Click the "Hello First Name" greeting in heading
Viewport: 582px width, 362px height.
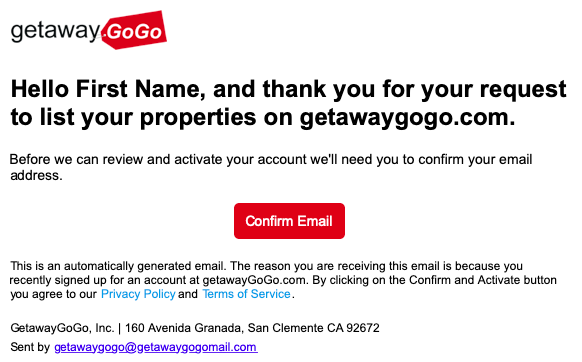[x=108, y=89]
